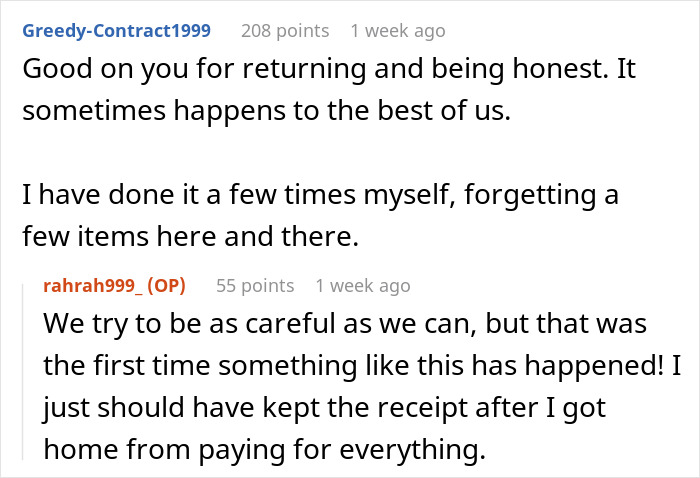Open the reply's 1 week ago timestamp
Viewport: 700px width, 478px height.
363,286
